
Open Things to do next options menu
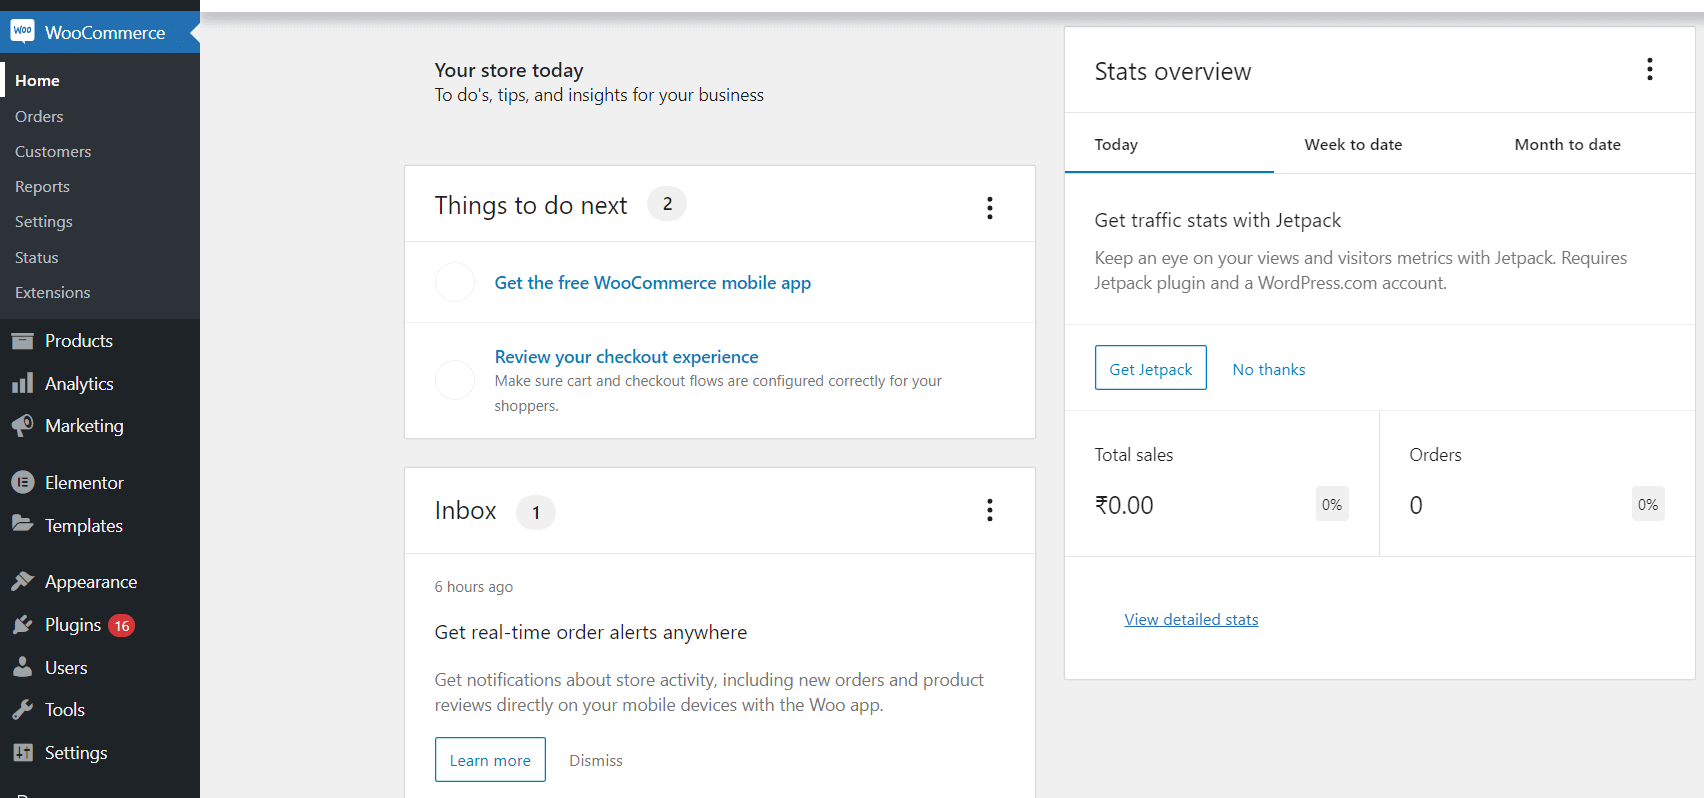tap(990, 207)
